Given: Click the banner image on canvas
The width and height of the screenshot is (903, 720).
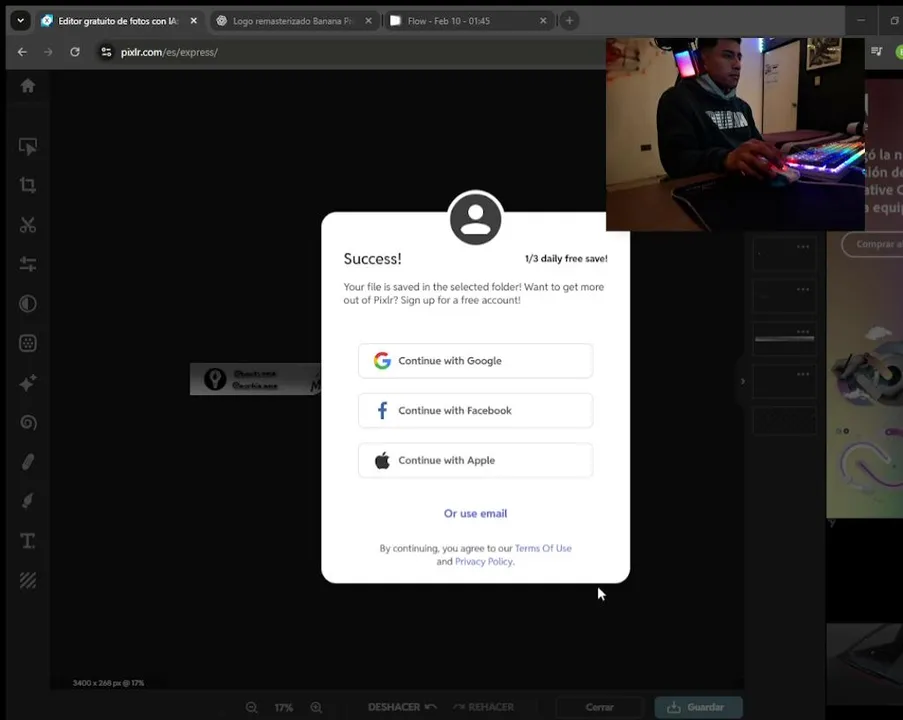Looking at the screenshot, I should click(256, 379).
